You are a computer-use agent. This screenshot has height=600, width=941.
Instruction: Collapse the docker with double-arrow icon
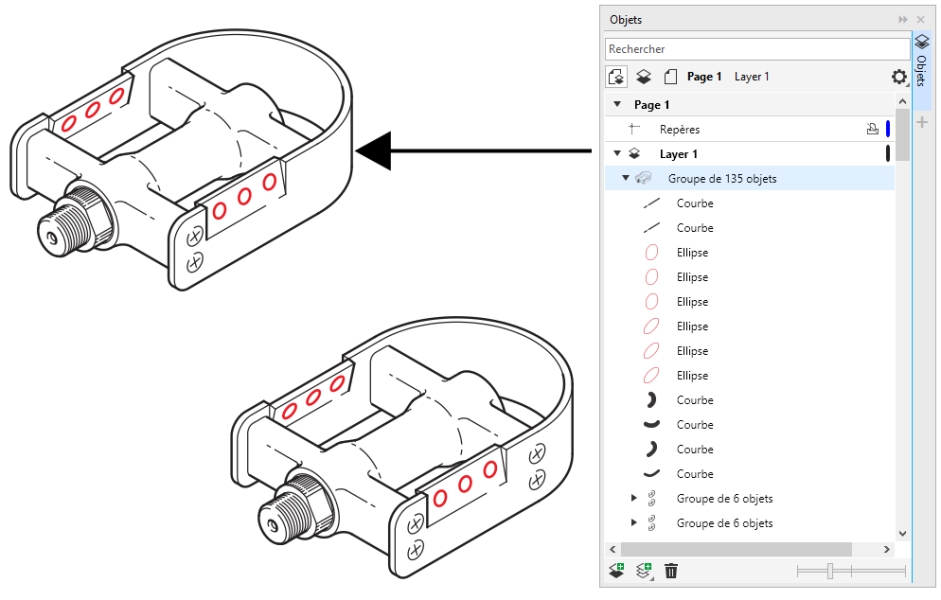(904, 19)
